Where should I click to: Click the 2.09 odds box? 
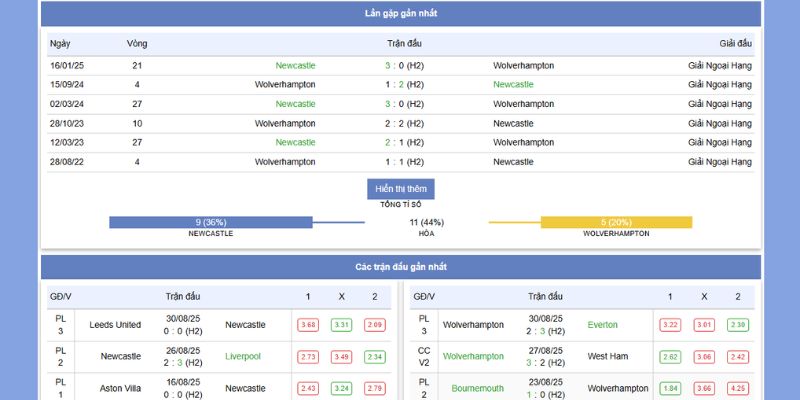pos(375,325)
